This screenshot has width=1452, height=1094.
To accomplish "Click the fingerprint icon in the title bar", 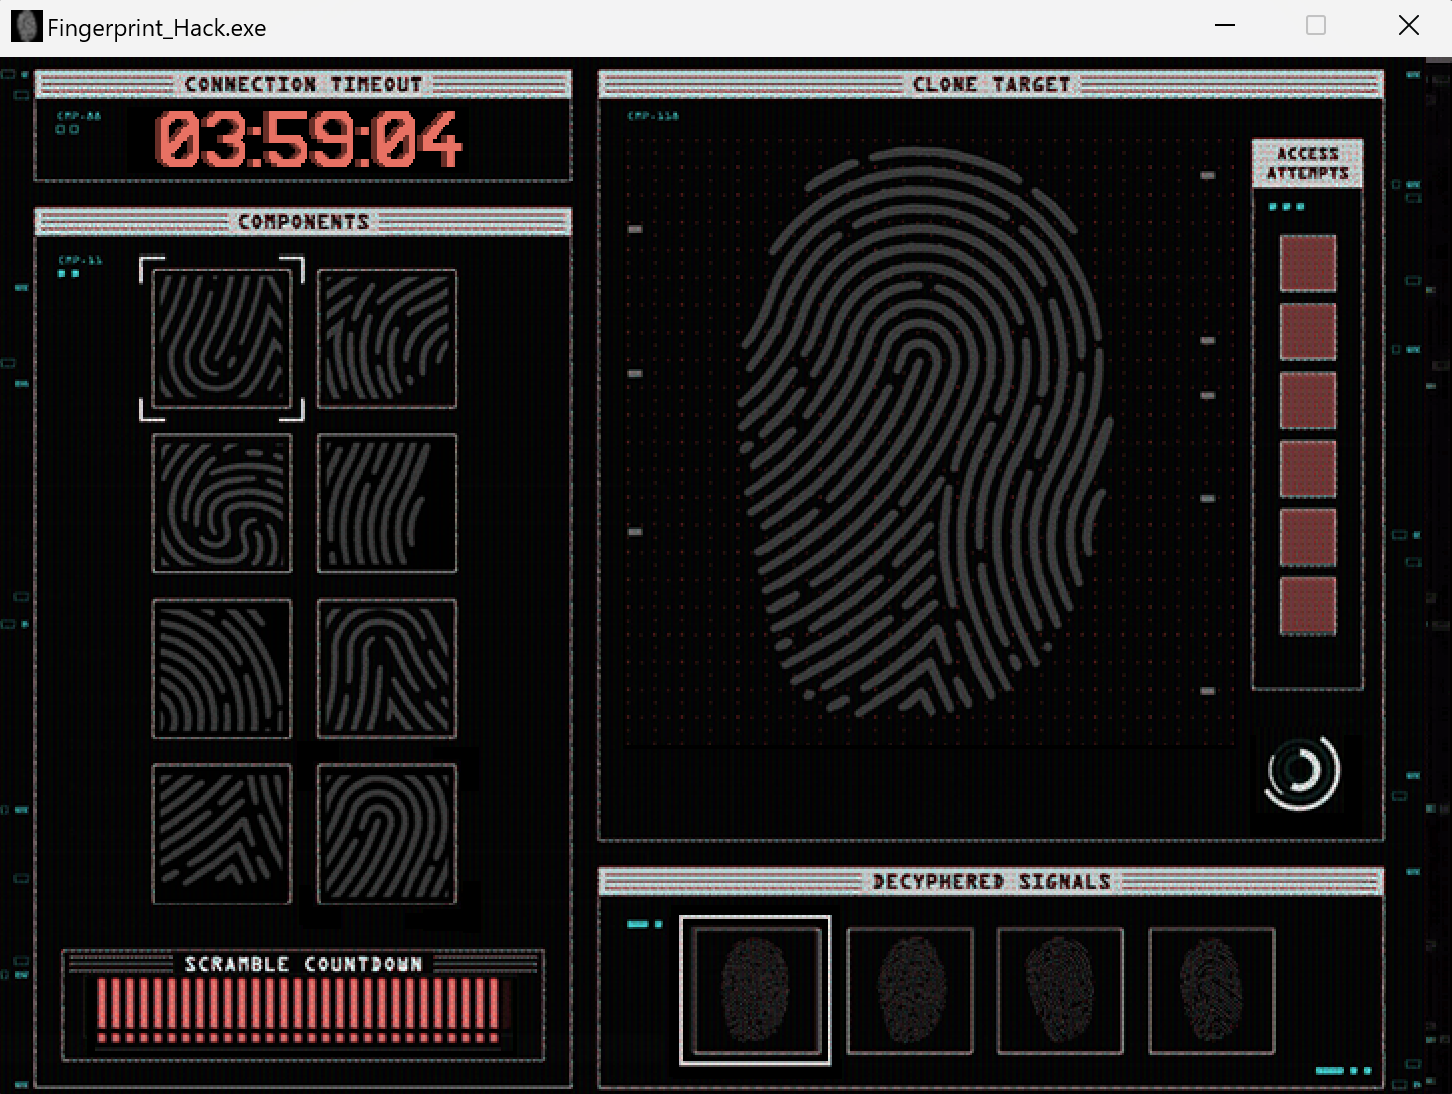I will [x=26, y=25].
